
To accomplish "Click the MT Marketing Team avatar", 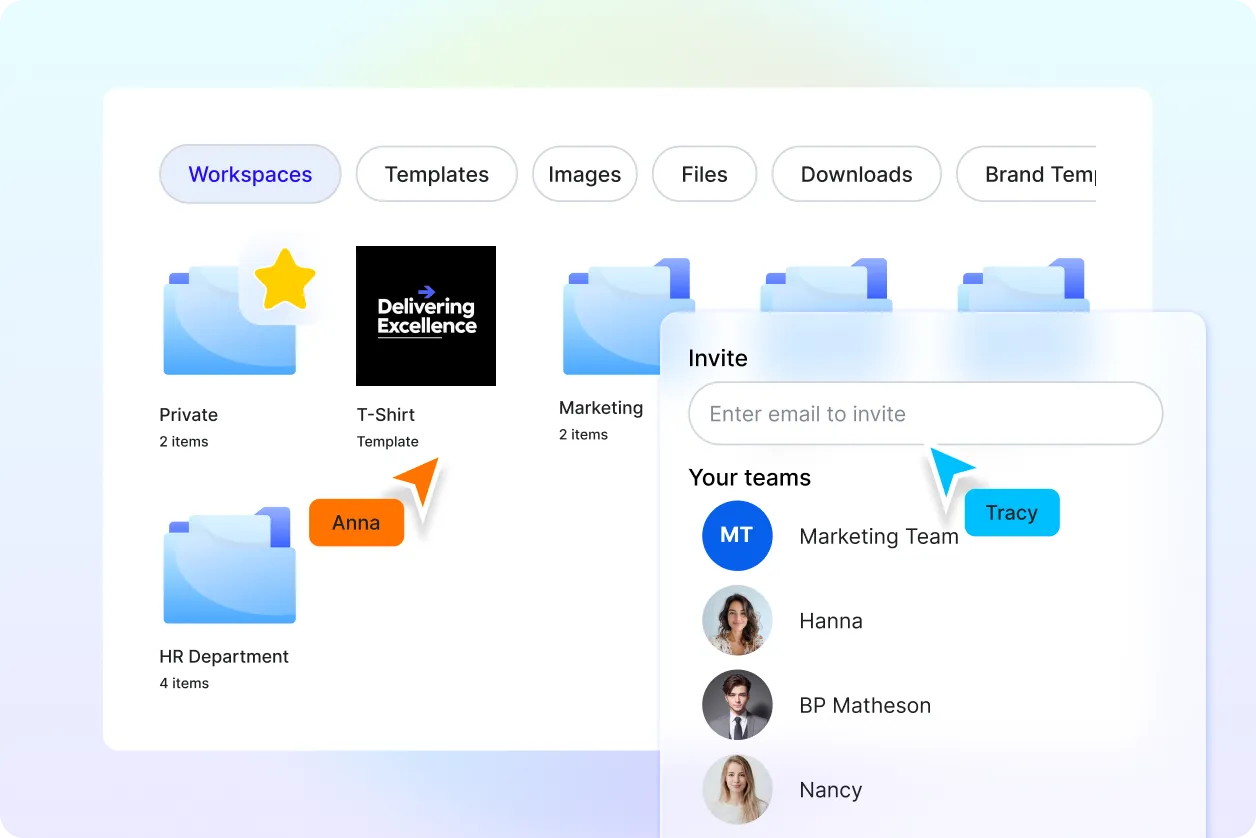I will click(x=737, y=536).
